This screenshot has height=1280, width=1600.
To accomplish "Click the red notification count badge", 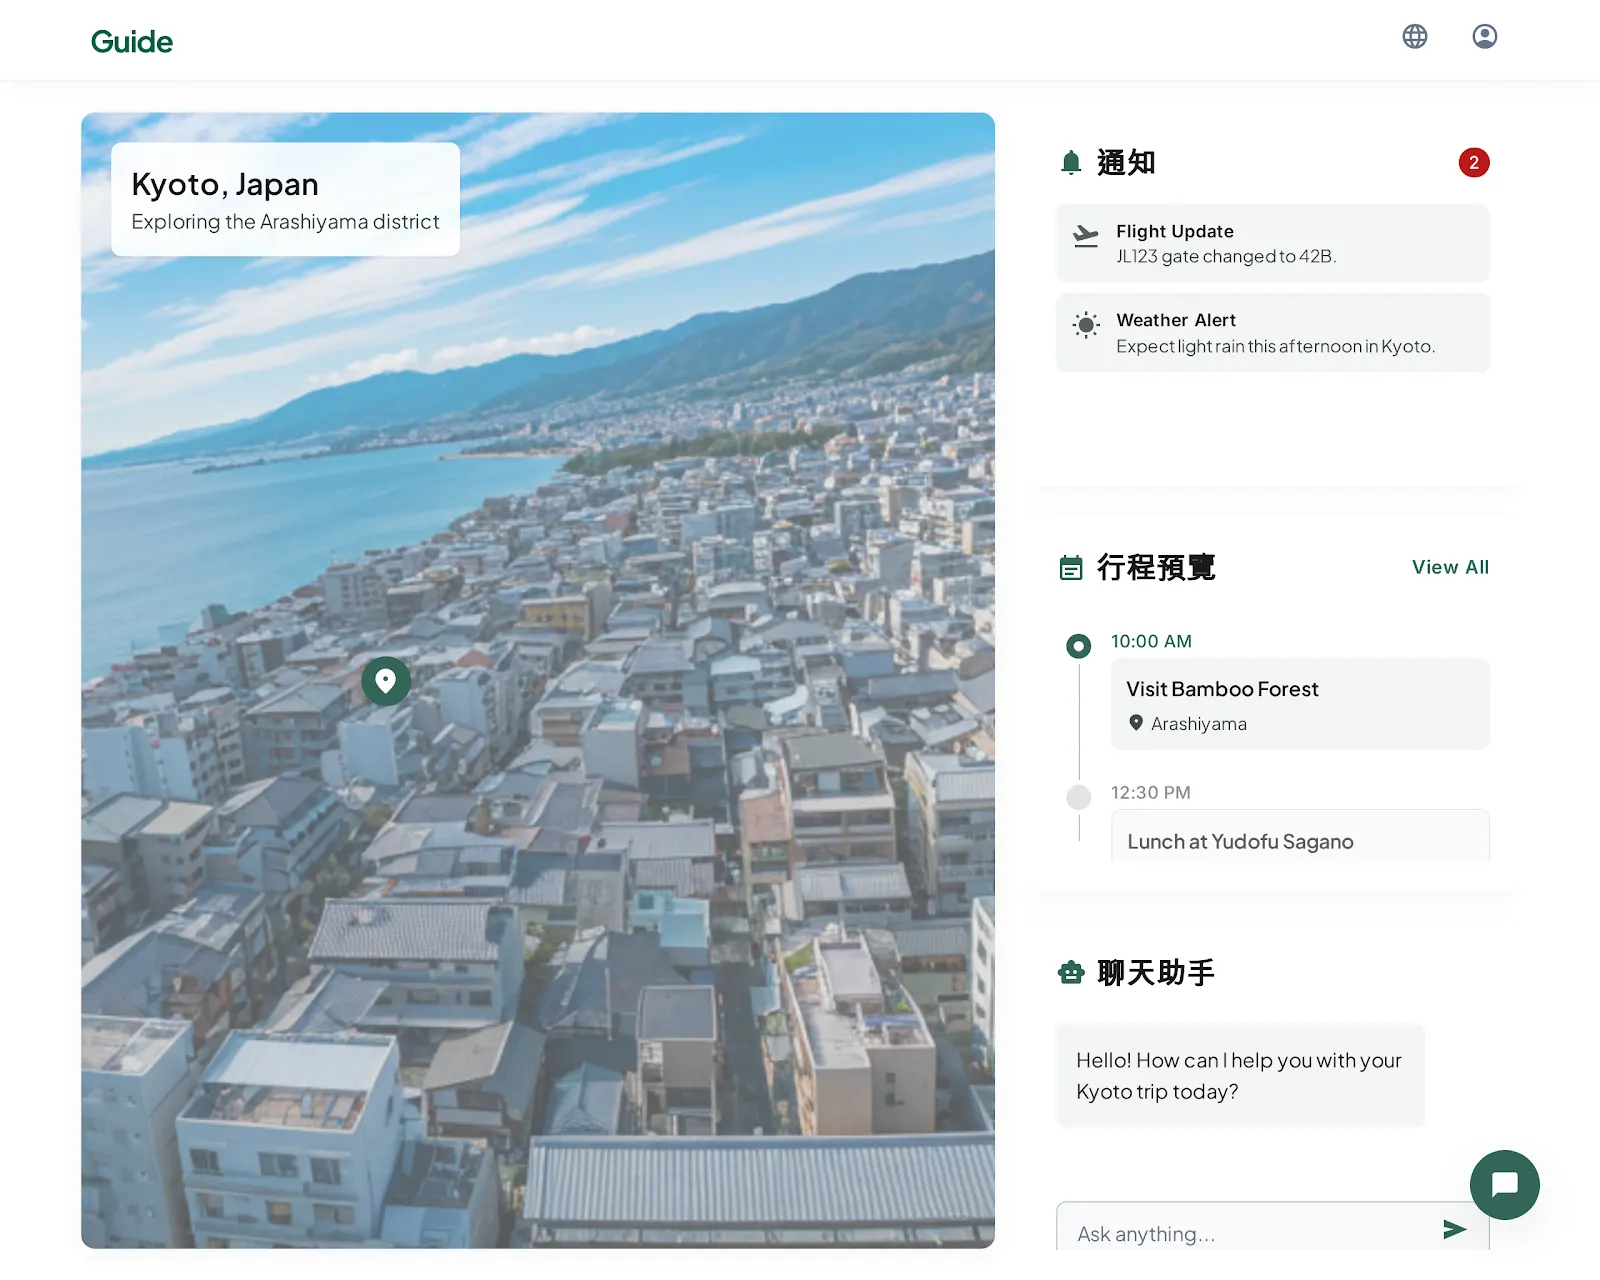I will click(x=1473, y=162).
